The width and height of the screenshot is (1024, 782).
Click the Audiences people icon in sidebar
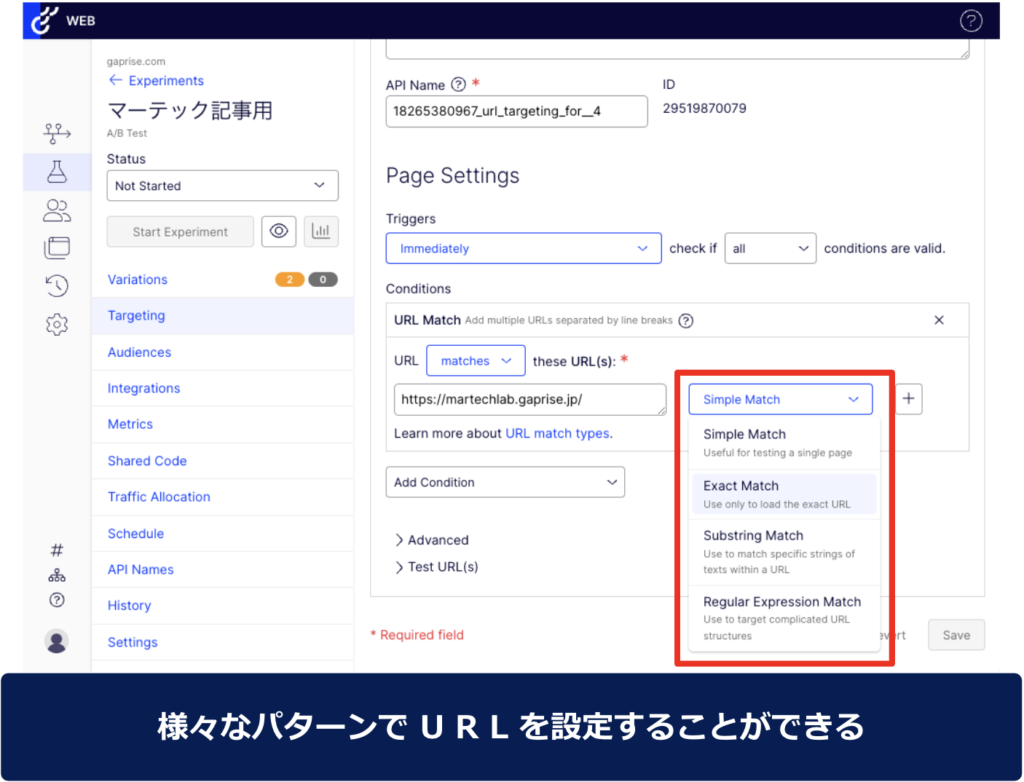[x=57, y=210]
